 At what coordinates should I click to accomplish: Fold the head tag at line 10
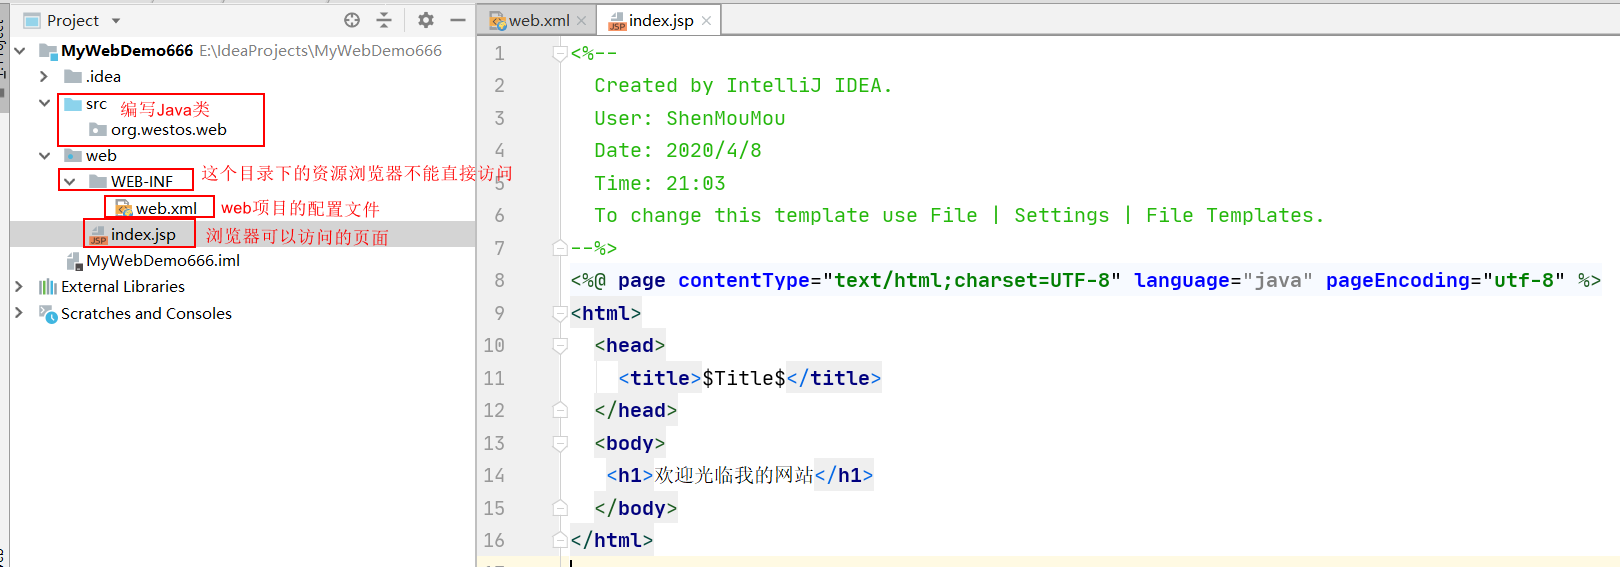(560, 345)
